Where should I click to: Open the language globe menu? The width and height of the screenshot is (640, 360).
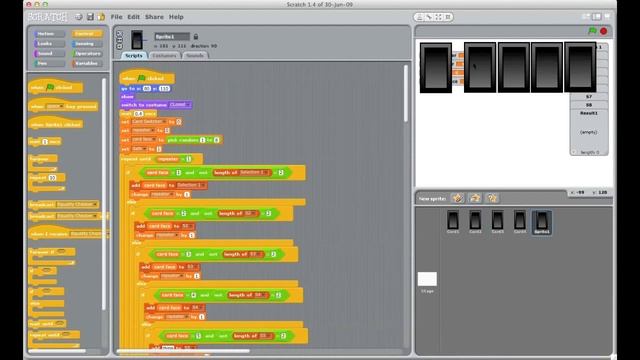79,17
